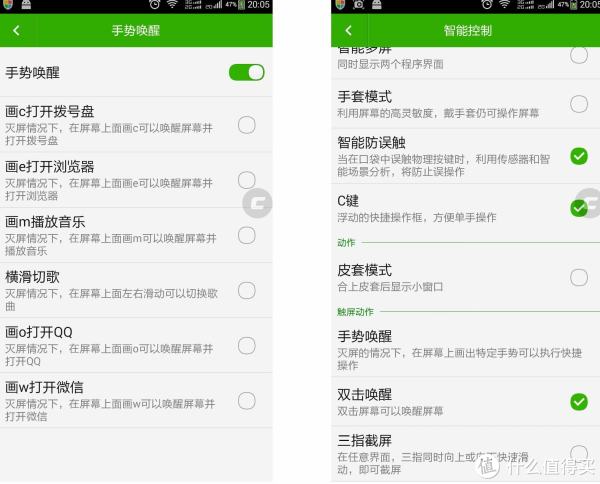Enable 手套模式 option
This screenshot has height=484, width=600.
[579, 104]
